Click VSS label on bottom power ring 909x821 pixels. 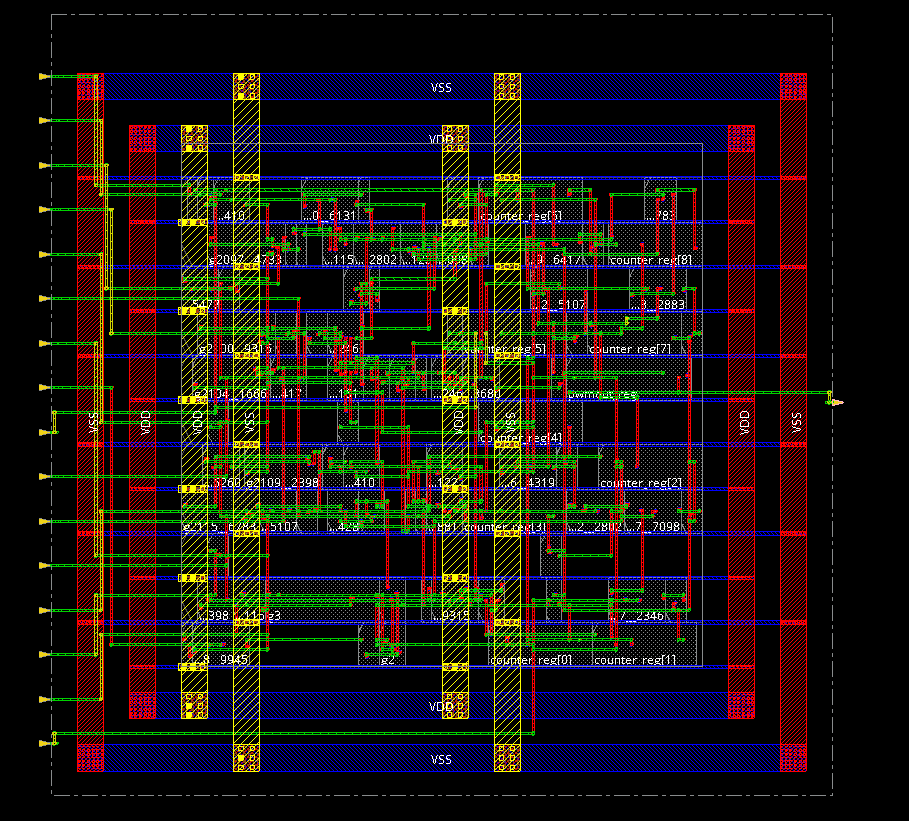(441, 760)
